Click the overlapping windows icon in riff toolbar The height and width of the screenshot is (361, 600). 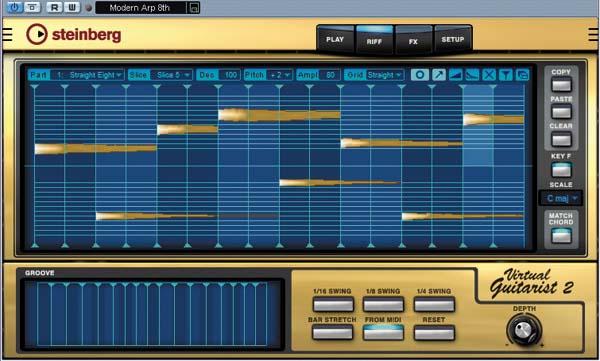[x=522, y=75]
